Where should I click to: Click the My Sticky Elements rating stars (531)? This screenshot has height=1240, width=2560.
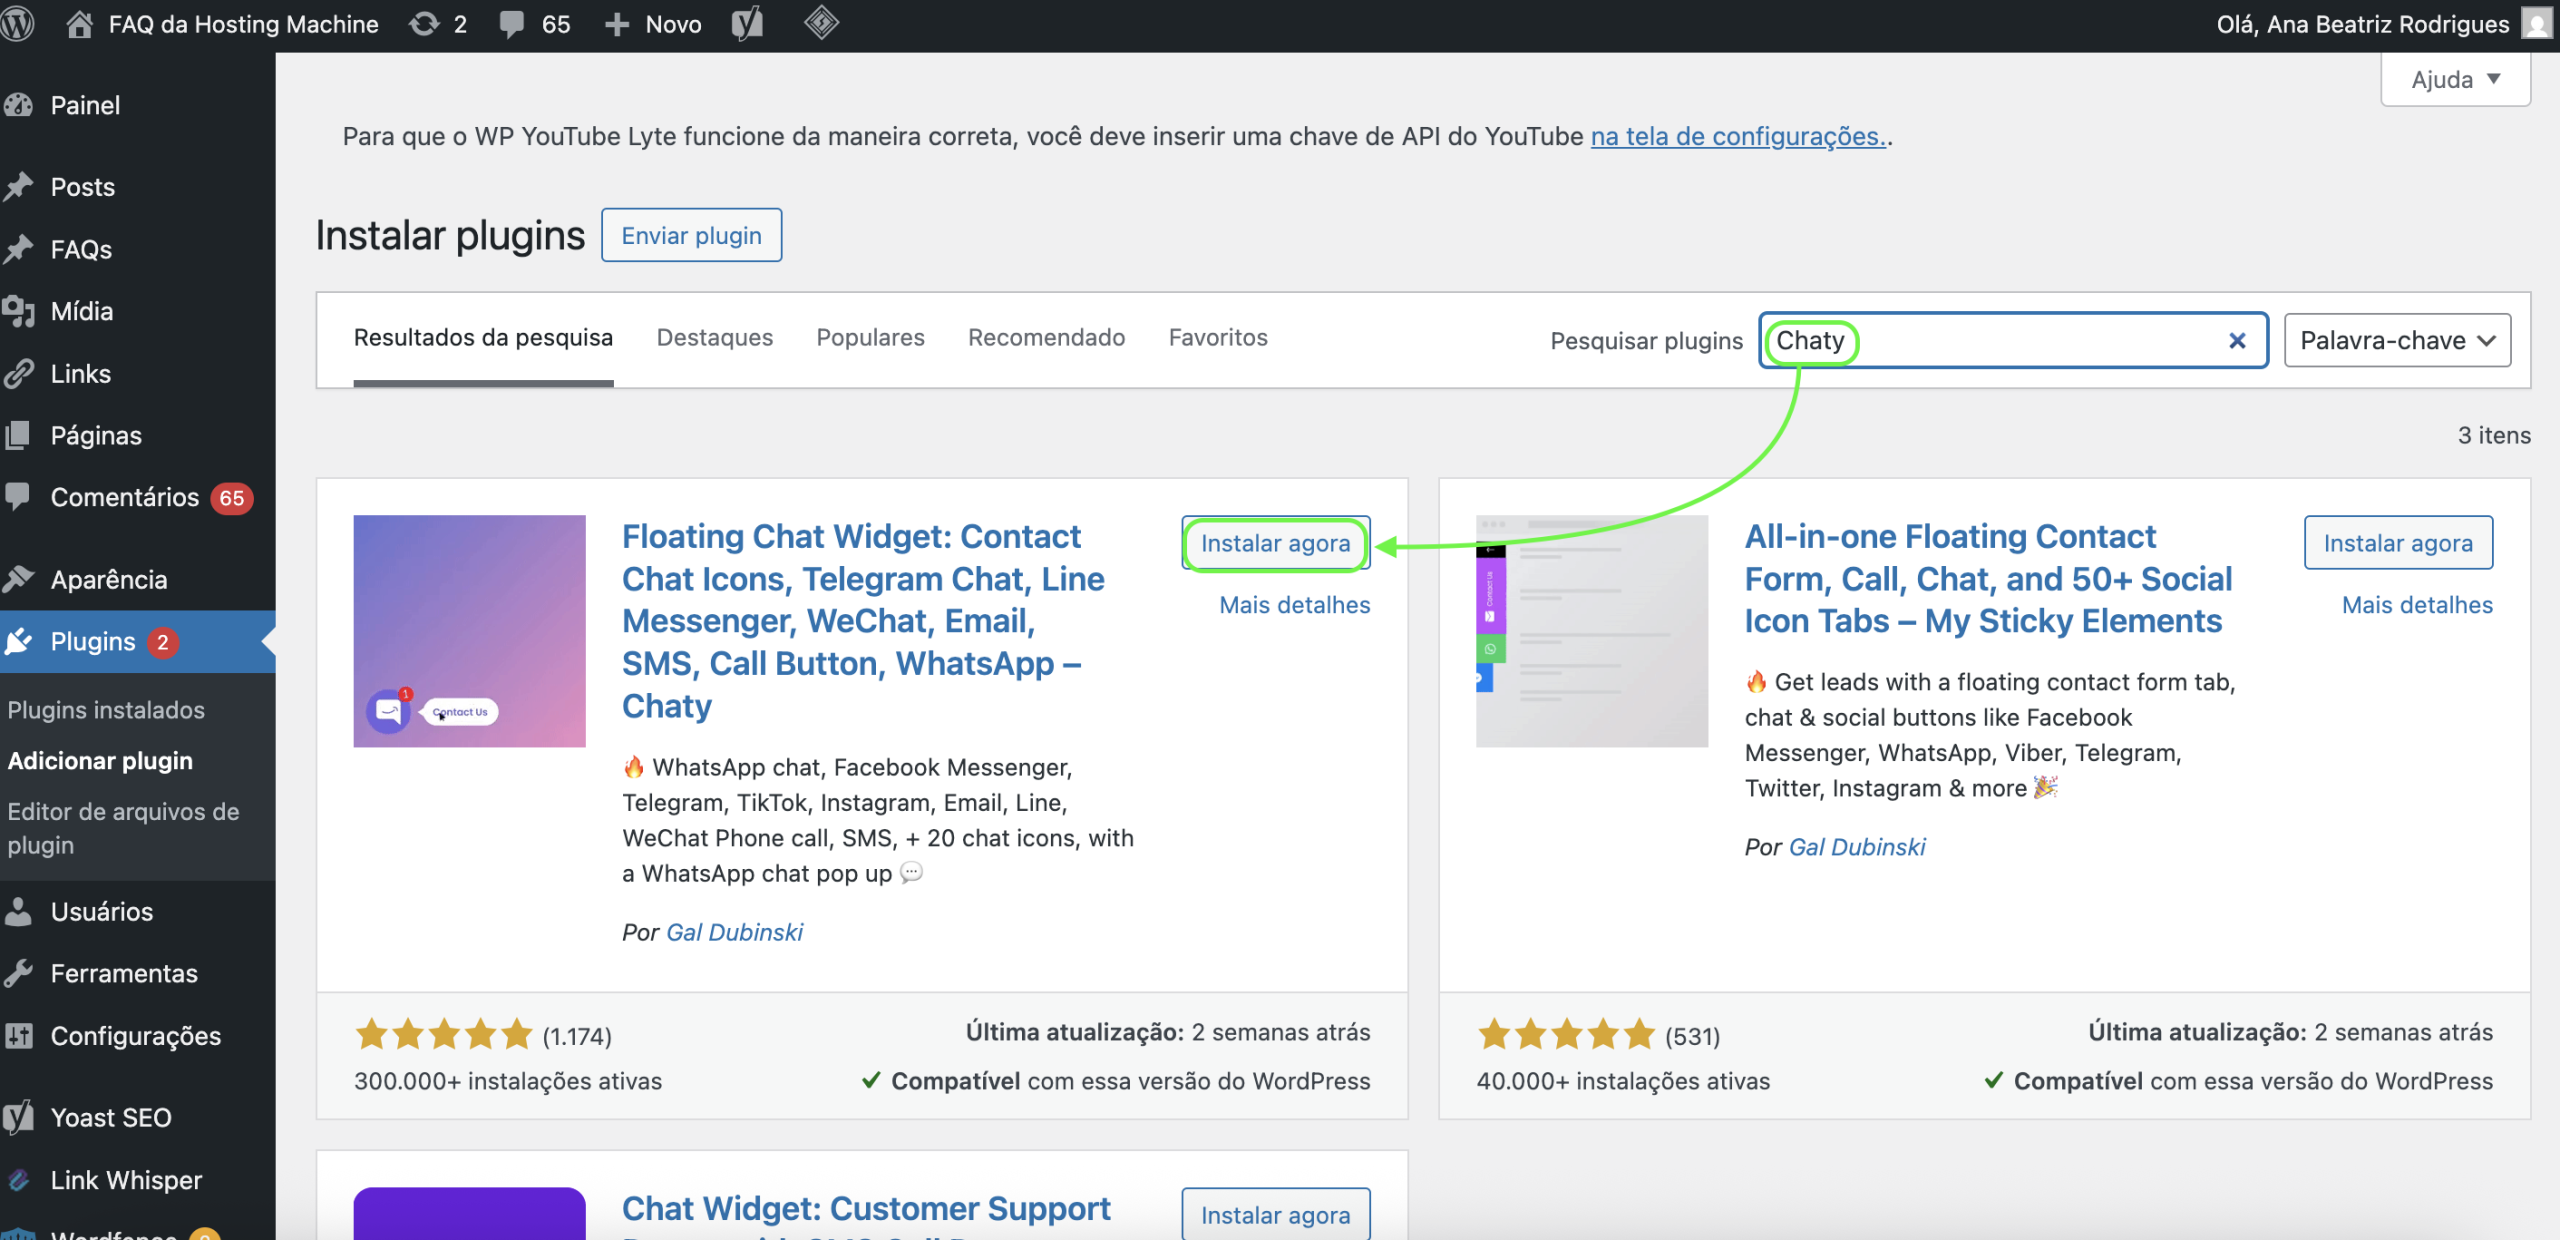click(x=1567, y=1034)
